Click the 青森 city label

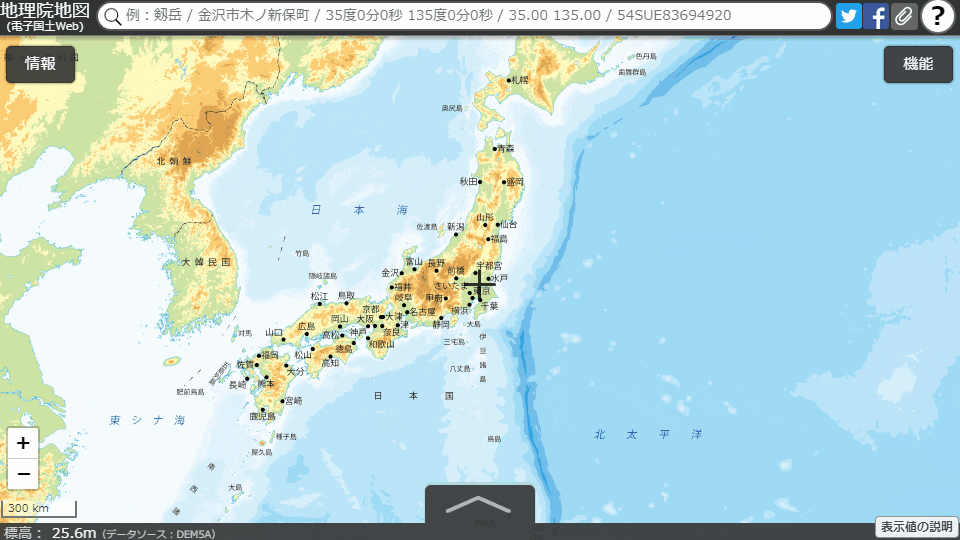[x=506, y=148]
